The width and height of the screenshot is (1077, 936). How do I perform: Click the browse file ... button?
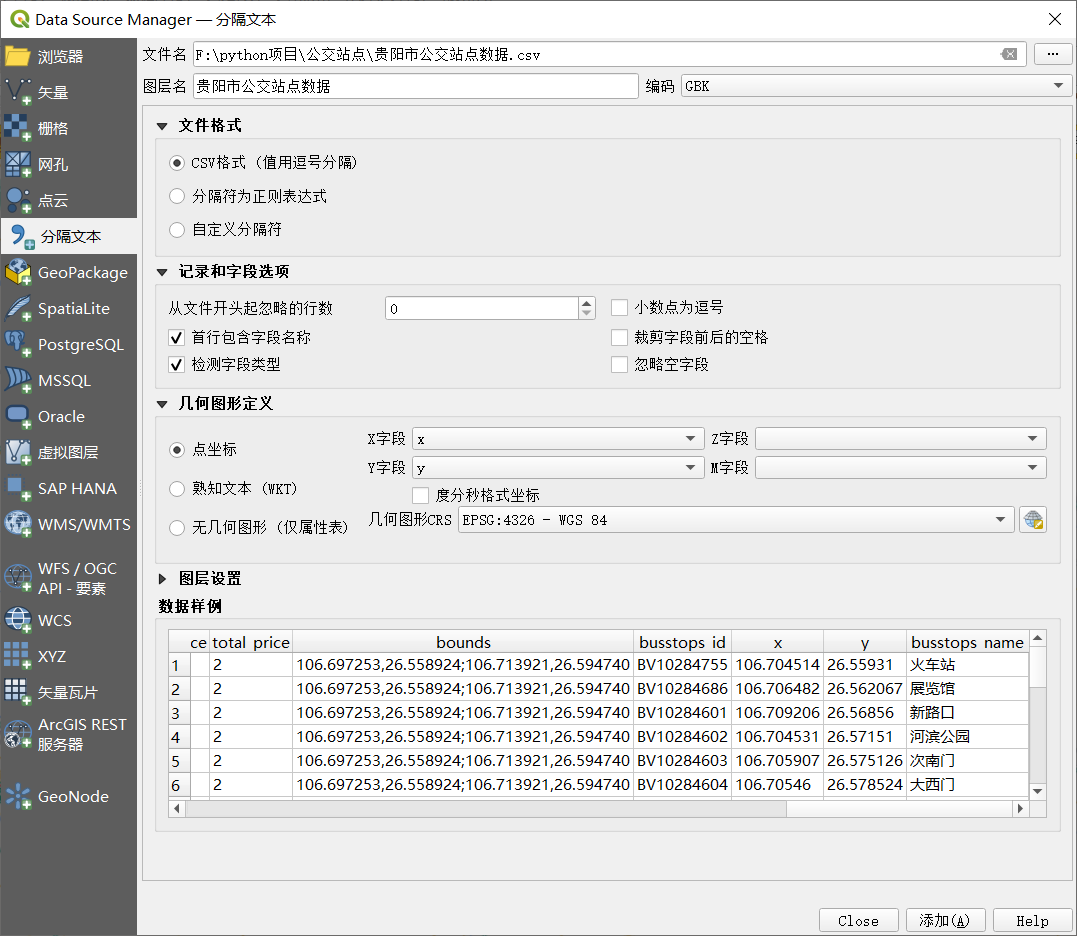(x=1053, y=54)
